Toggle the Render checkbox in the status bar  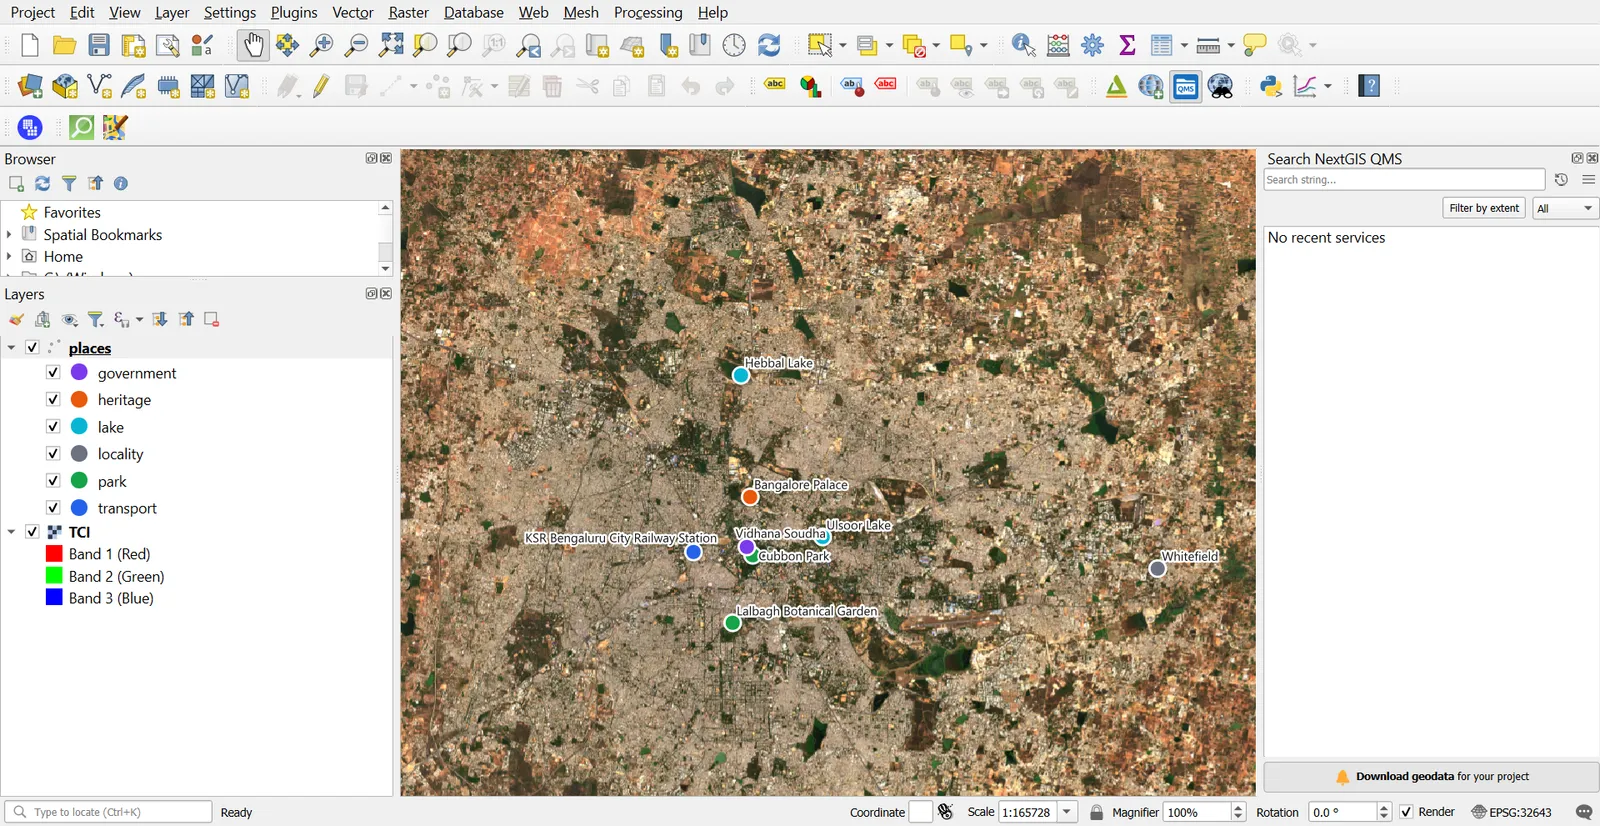[x=1406, y=812]
